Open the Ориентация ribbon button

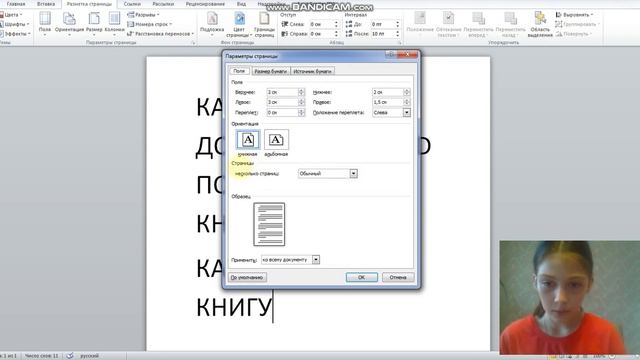point(69,23)
